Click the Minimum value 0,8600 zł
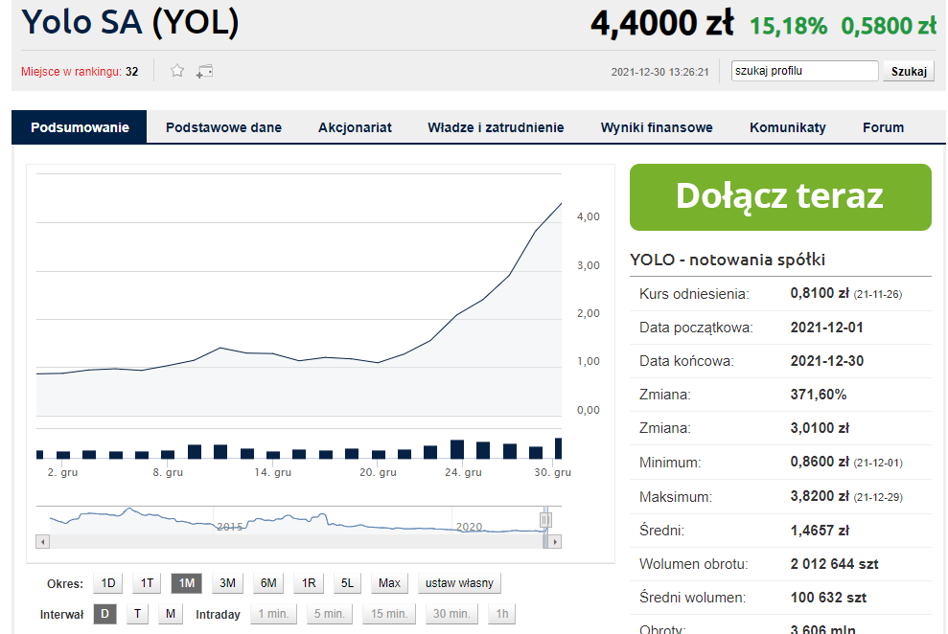Image resolution: width=948 pixels, height=634 pixels. (x=820, y=462)
